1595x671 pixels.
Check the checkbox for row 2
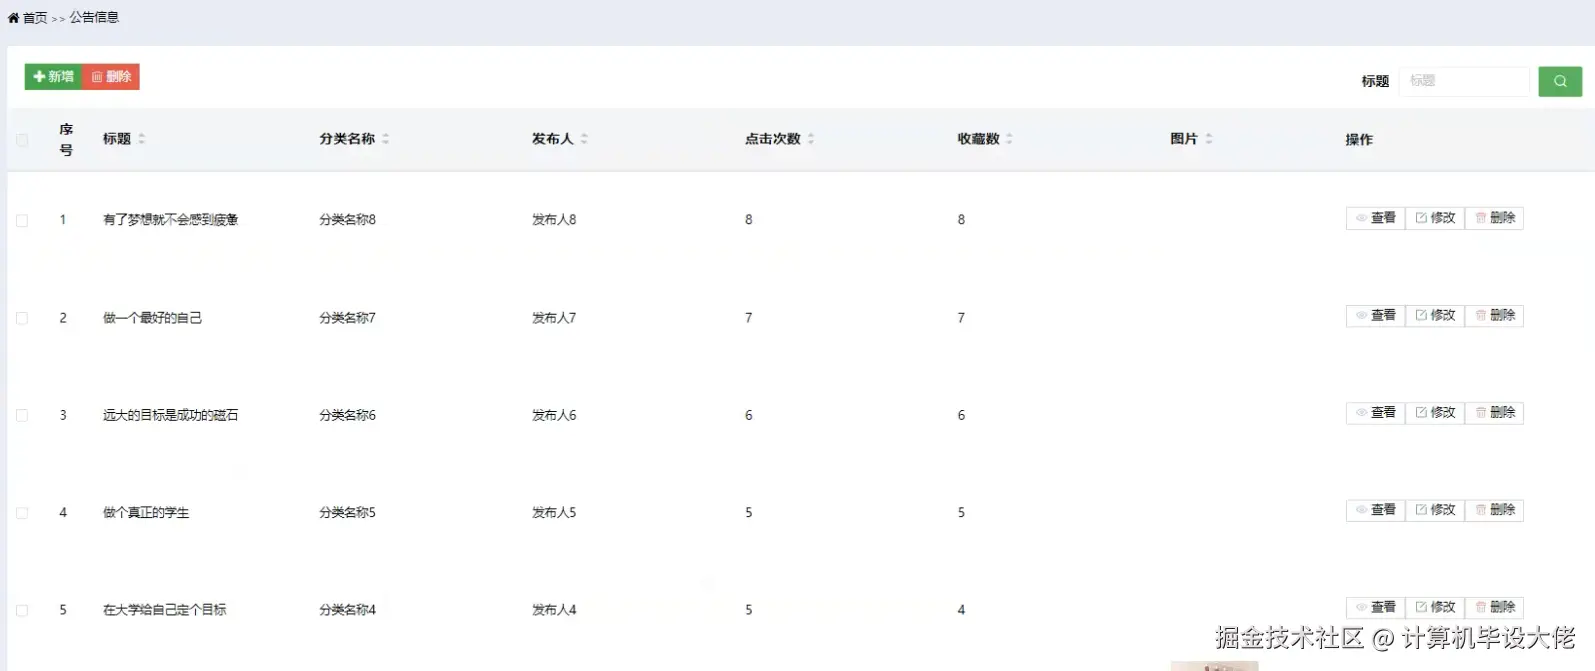tap(22, 318)
